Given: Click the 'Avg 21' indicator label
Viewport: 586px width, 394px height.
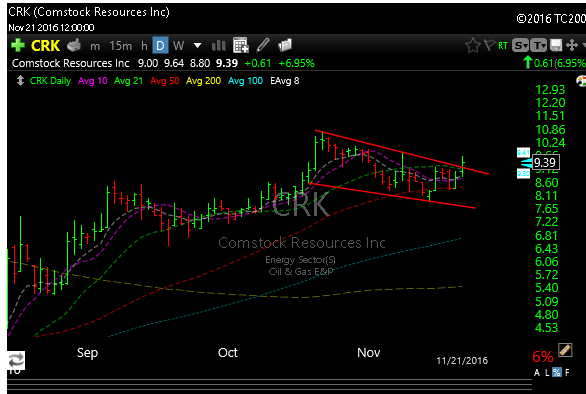Looking at the screenshot, I should click(x=129, y=81).
